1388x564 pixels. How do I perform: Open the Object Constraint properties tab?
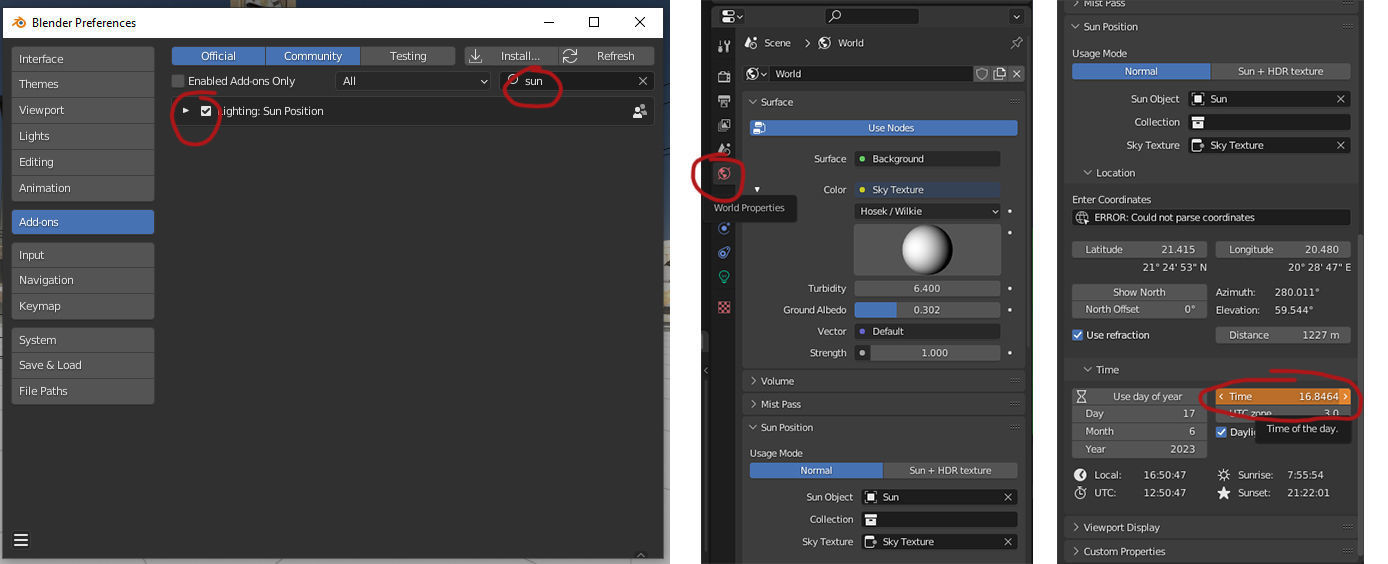point(724,253)
